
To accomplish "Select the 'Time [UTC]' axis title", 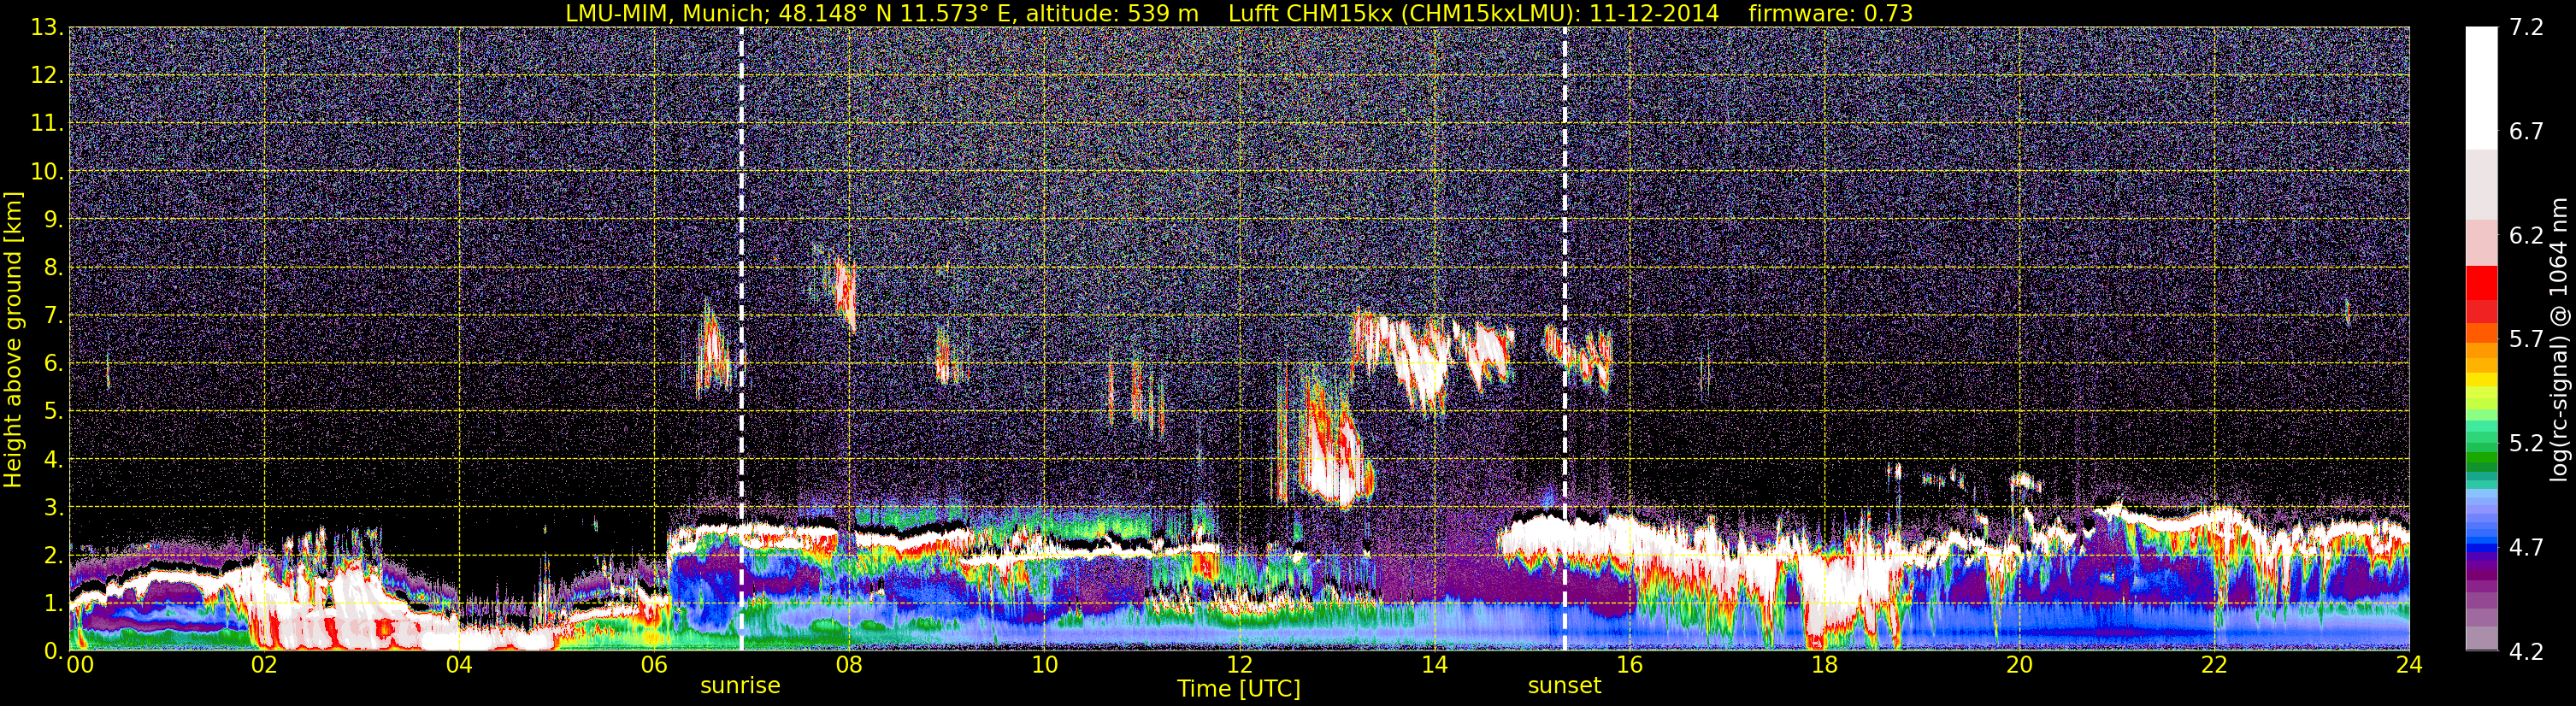I will pyautogui.click(x=1239, y=689).
